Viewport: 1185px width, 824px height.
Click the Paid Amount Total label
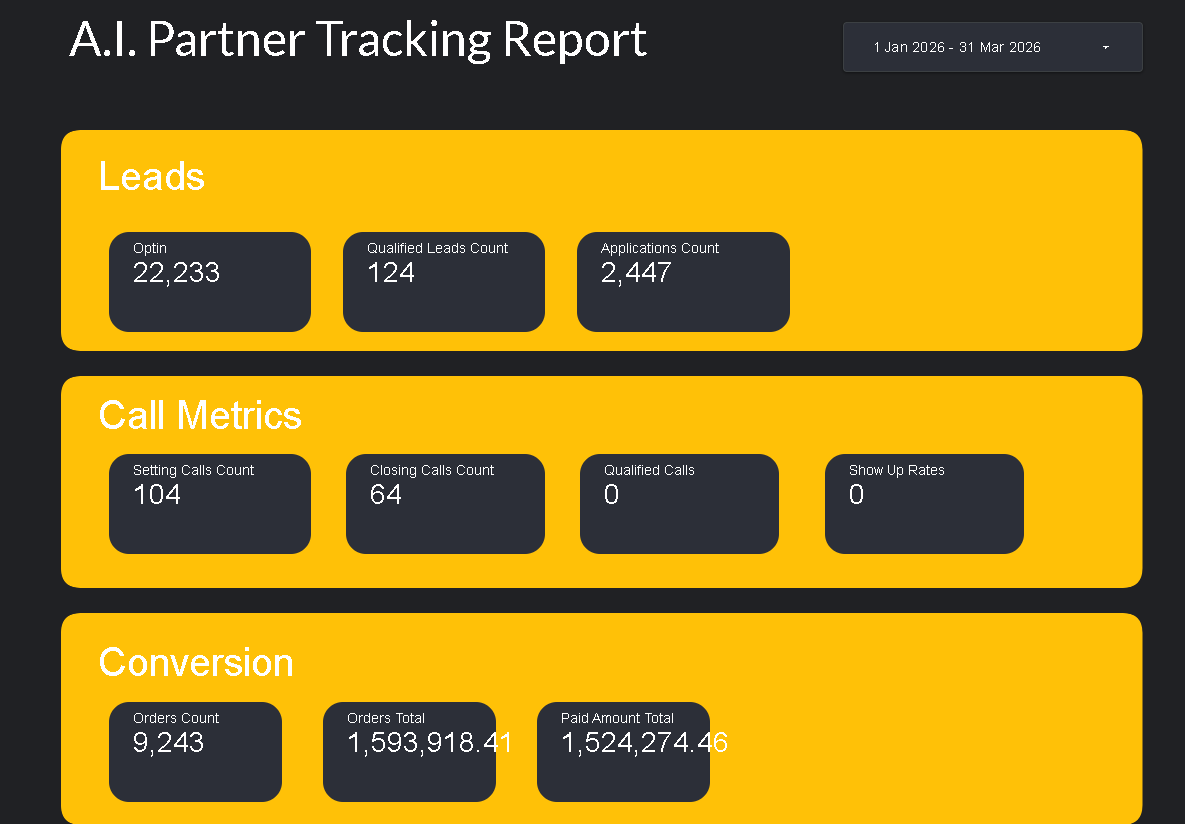click(x=617, y=718)
